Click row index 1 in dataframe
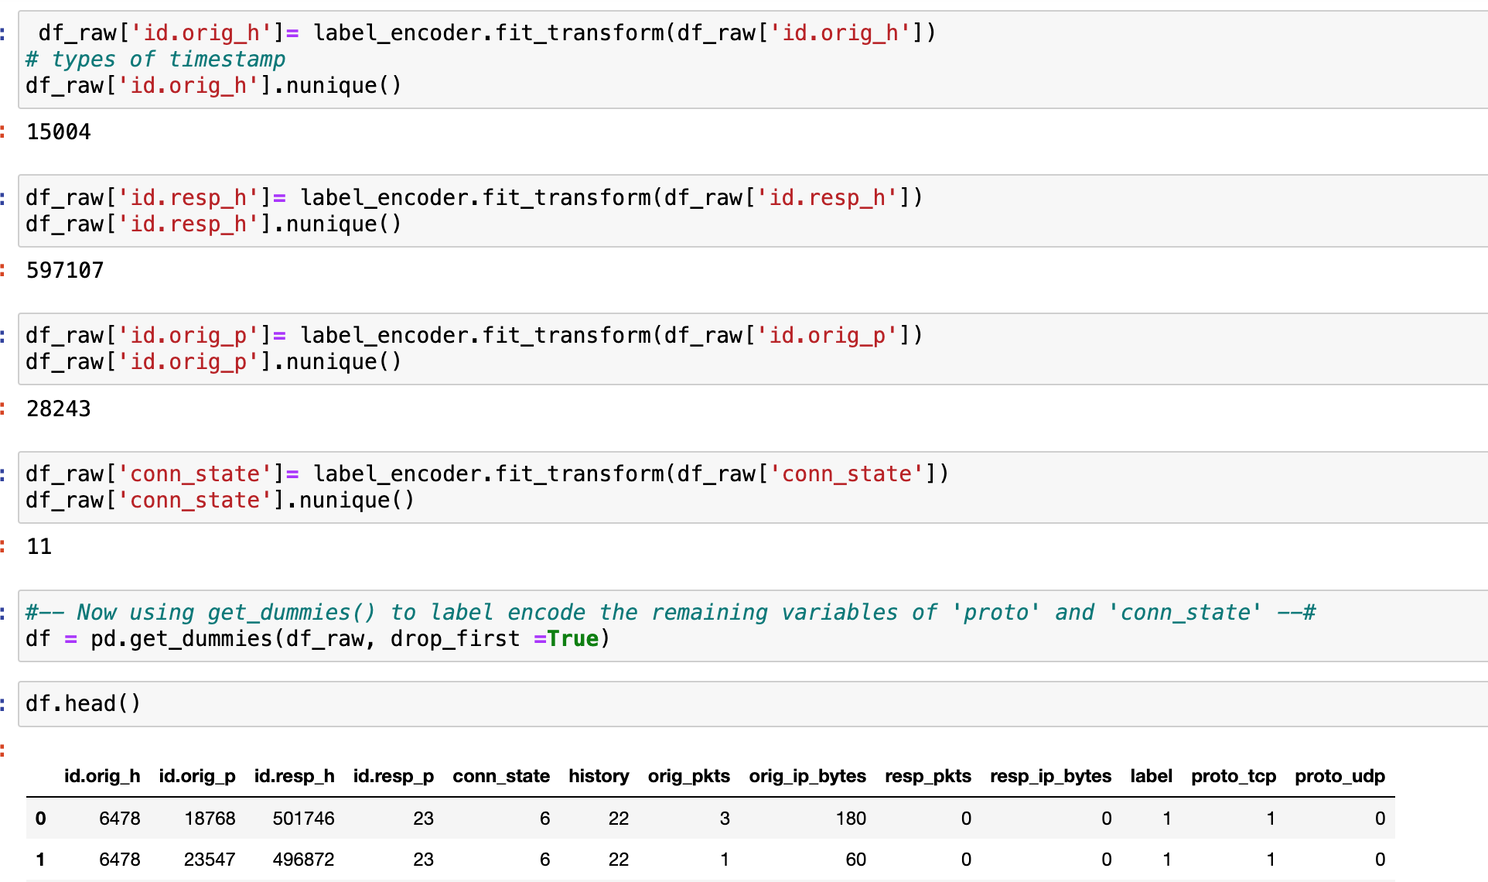This screenshot has height=882, width=1488. click(40, 859)
